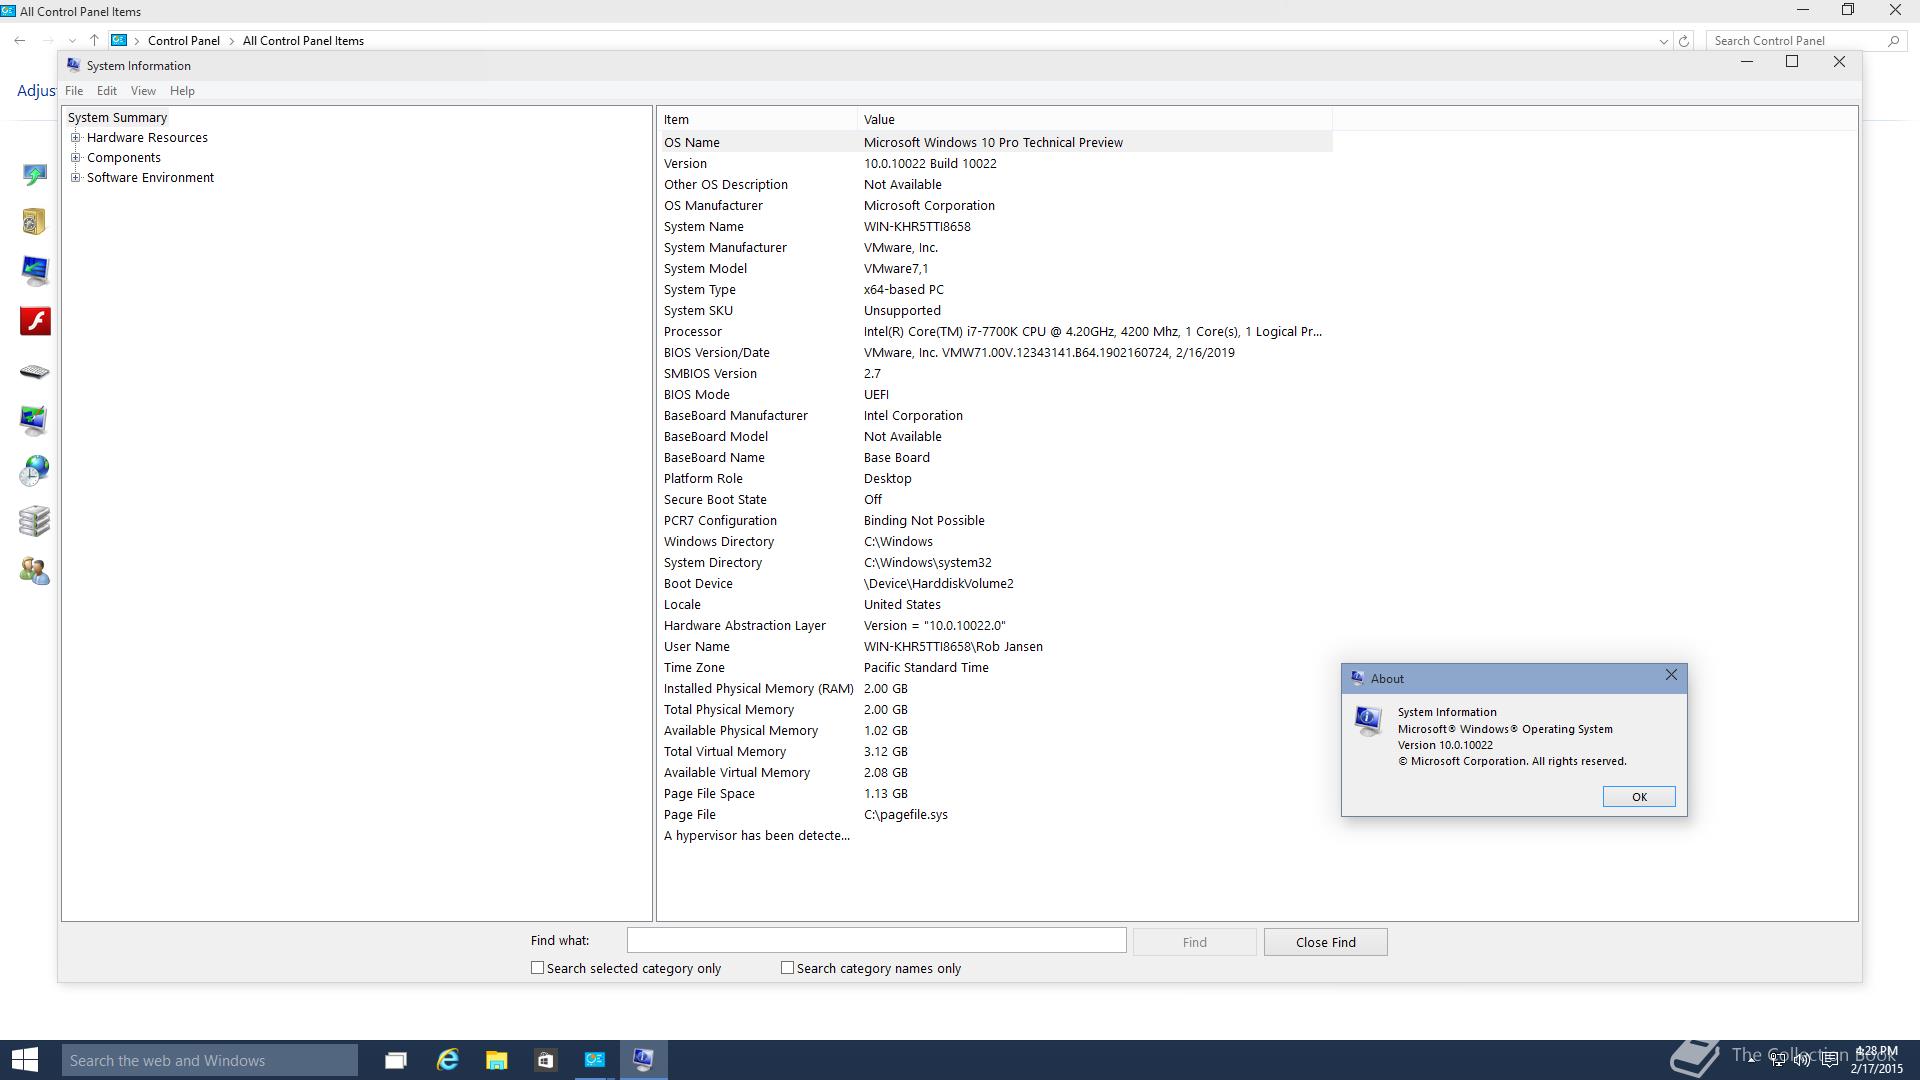Screen dimensions: 1920x1080
Task: Select the Processor row
Action: (996, 331)
